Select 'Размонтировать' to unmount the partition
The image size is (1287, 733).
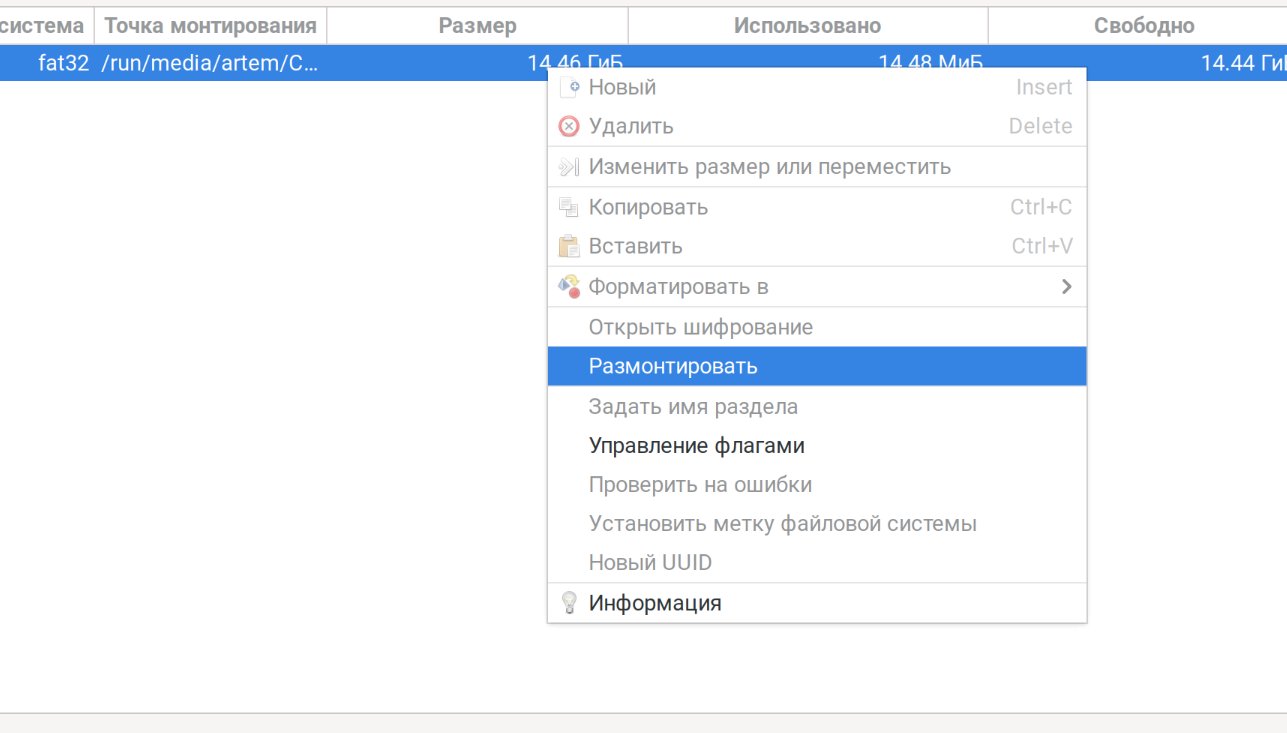673,366
